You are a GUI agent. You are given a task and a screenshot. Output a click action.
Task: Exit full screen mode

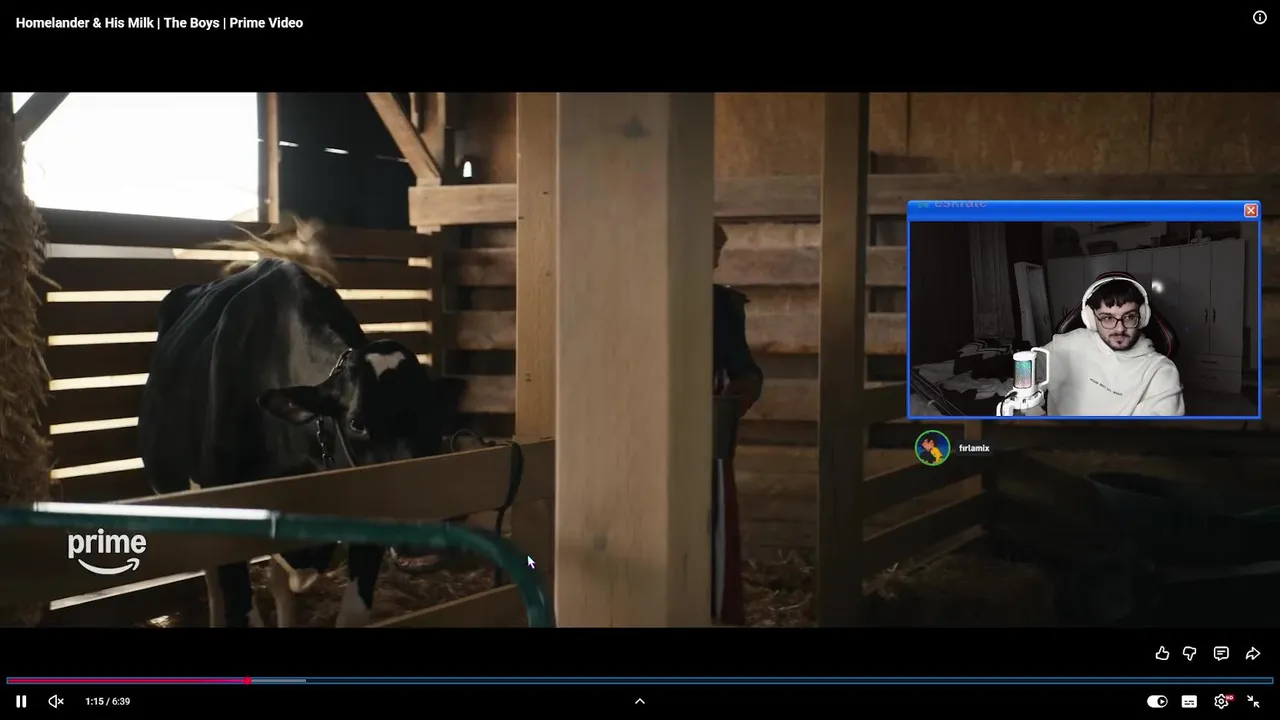[1253, 701]
